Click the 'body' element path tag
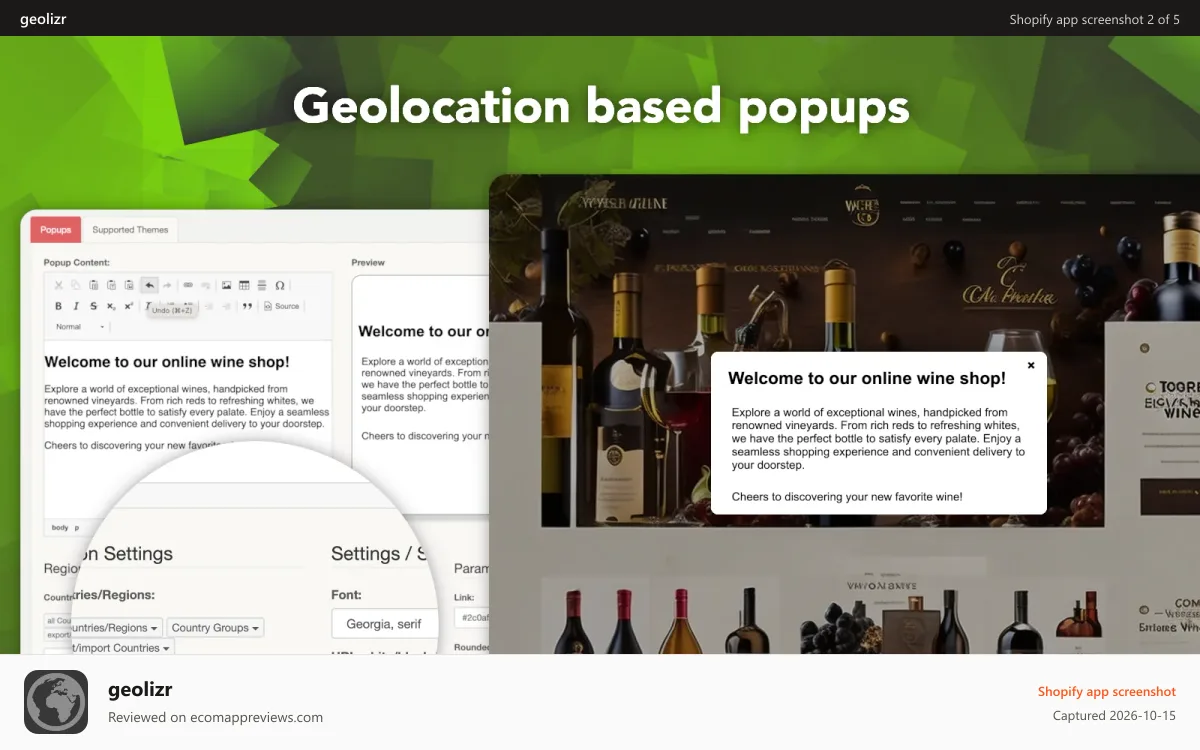Viewport: 1200px width, 750px height. 60,527
